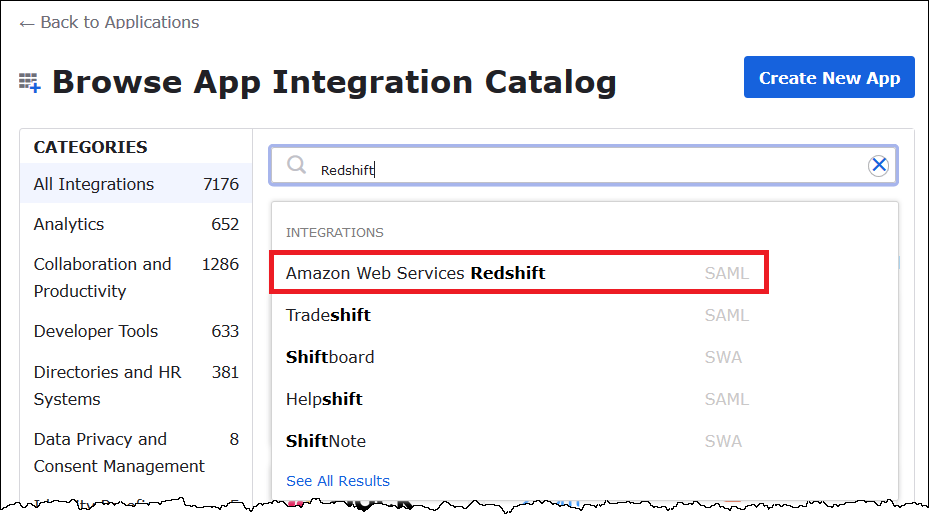929x515 pixels.
Task: Click the Redshift search input field
Action: pos(580,167)
